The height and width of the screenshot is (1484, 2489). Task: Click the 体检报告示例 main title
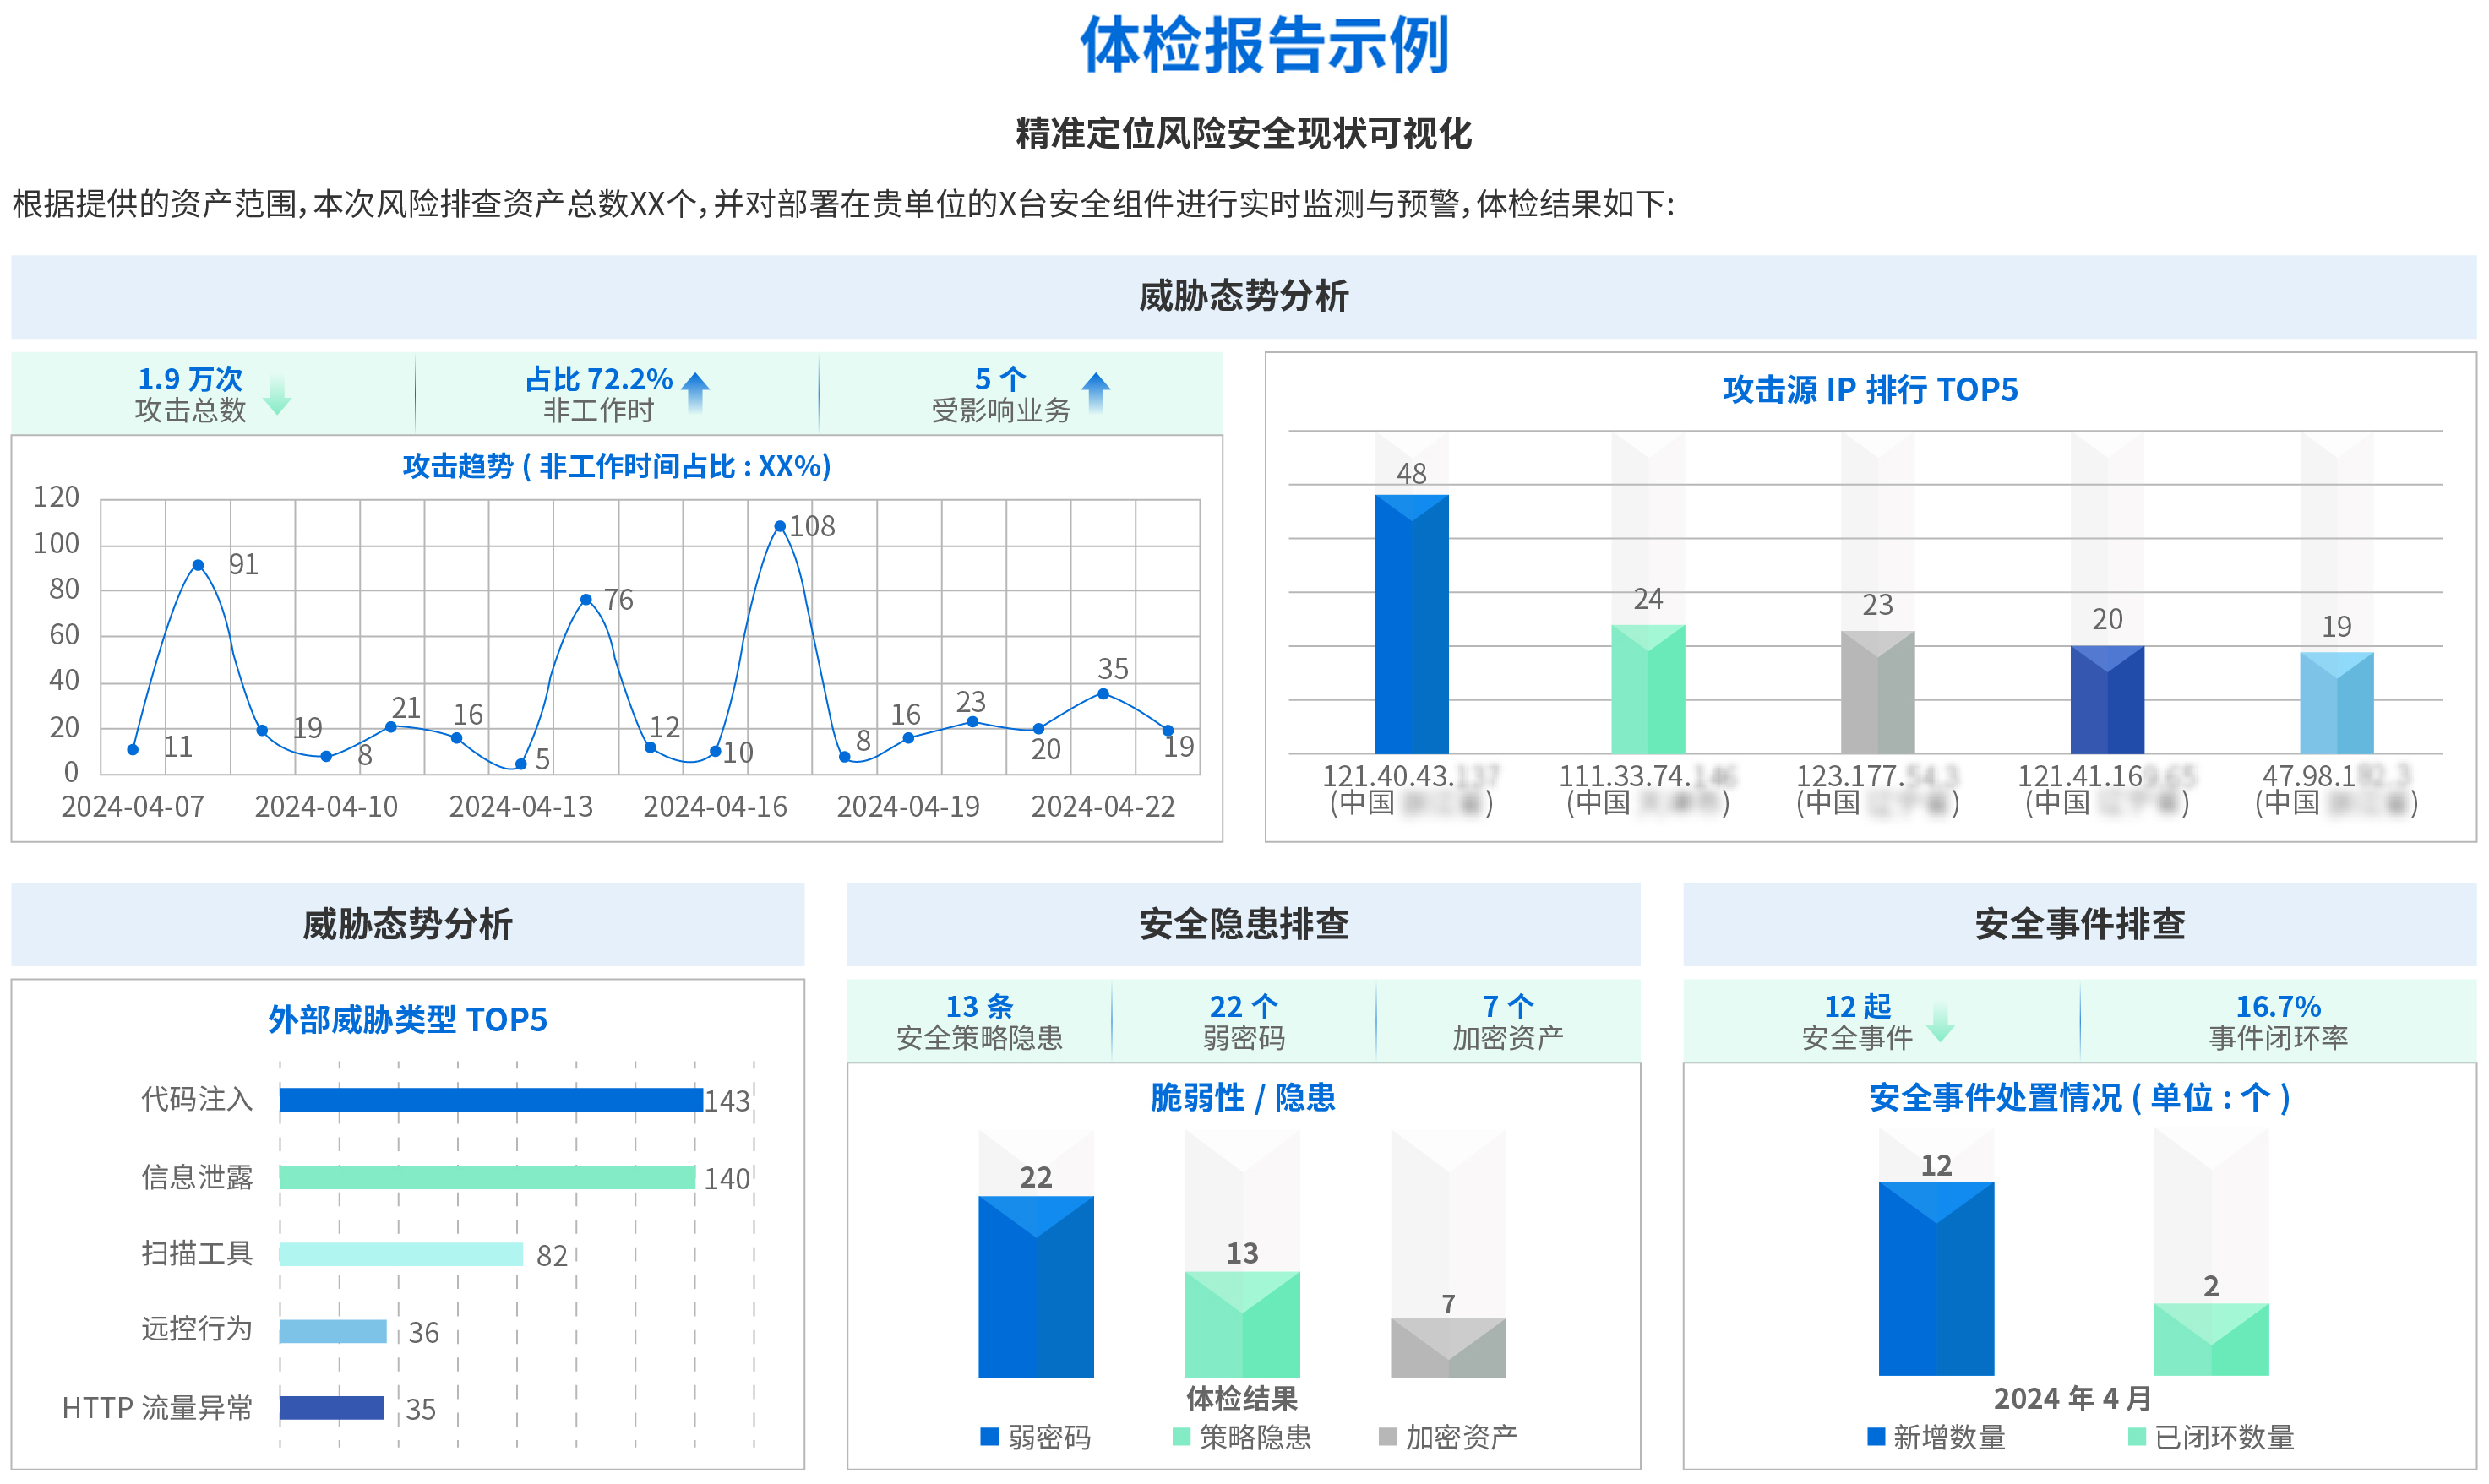(x=1264, y=46)
